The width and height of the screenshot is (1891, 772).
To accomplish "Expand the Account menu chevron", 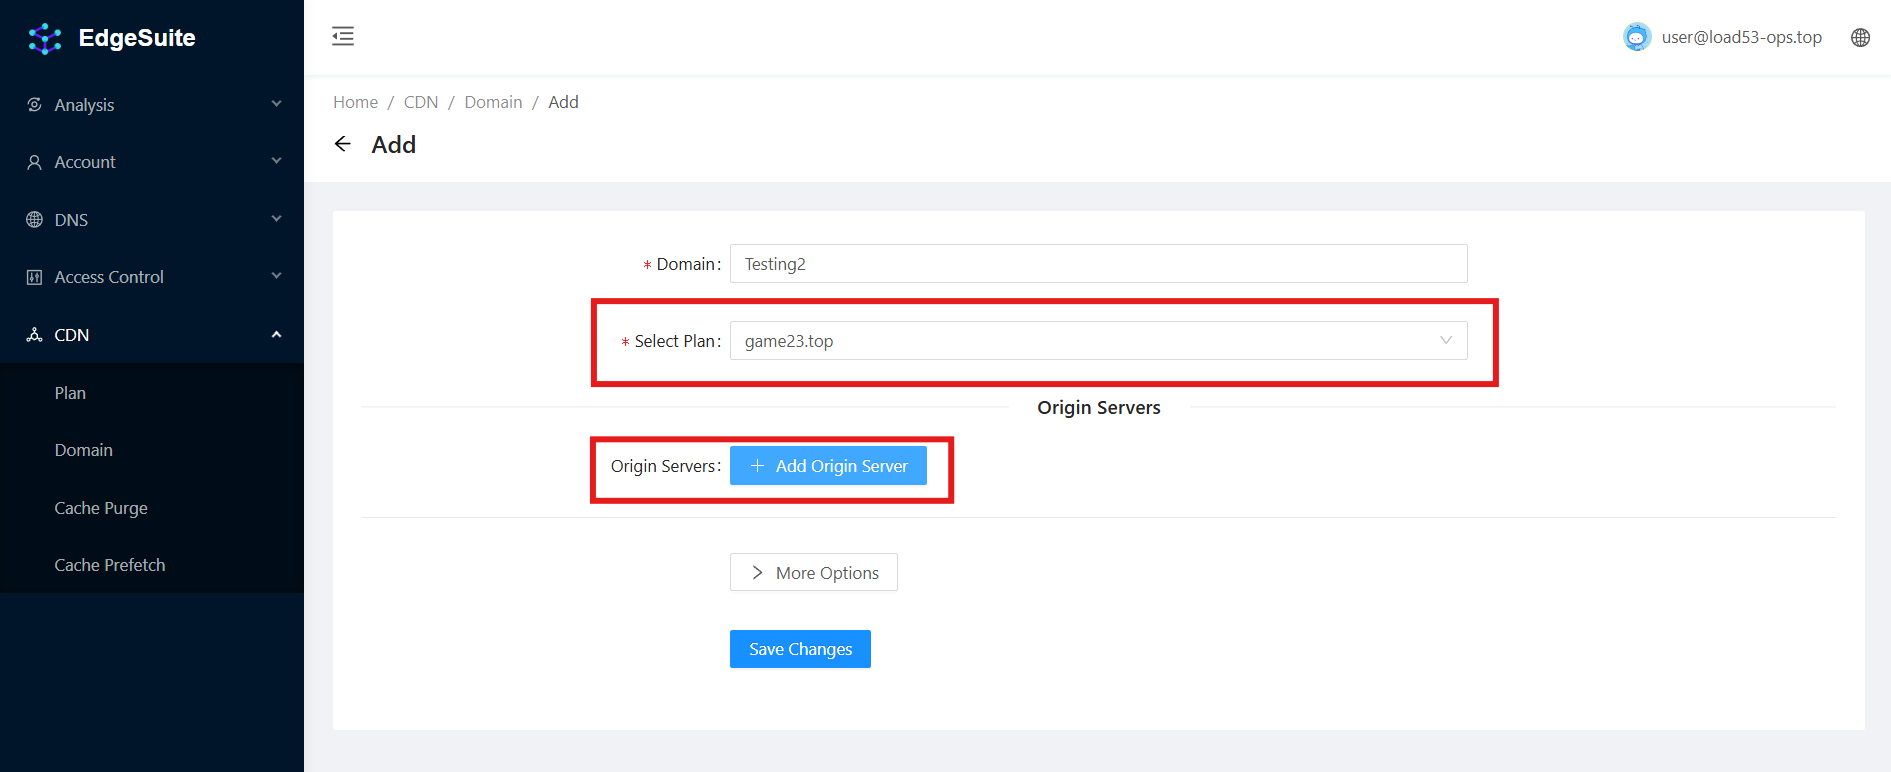I will (276, 162).
